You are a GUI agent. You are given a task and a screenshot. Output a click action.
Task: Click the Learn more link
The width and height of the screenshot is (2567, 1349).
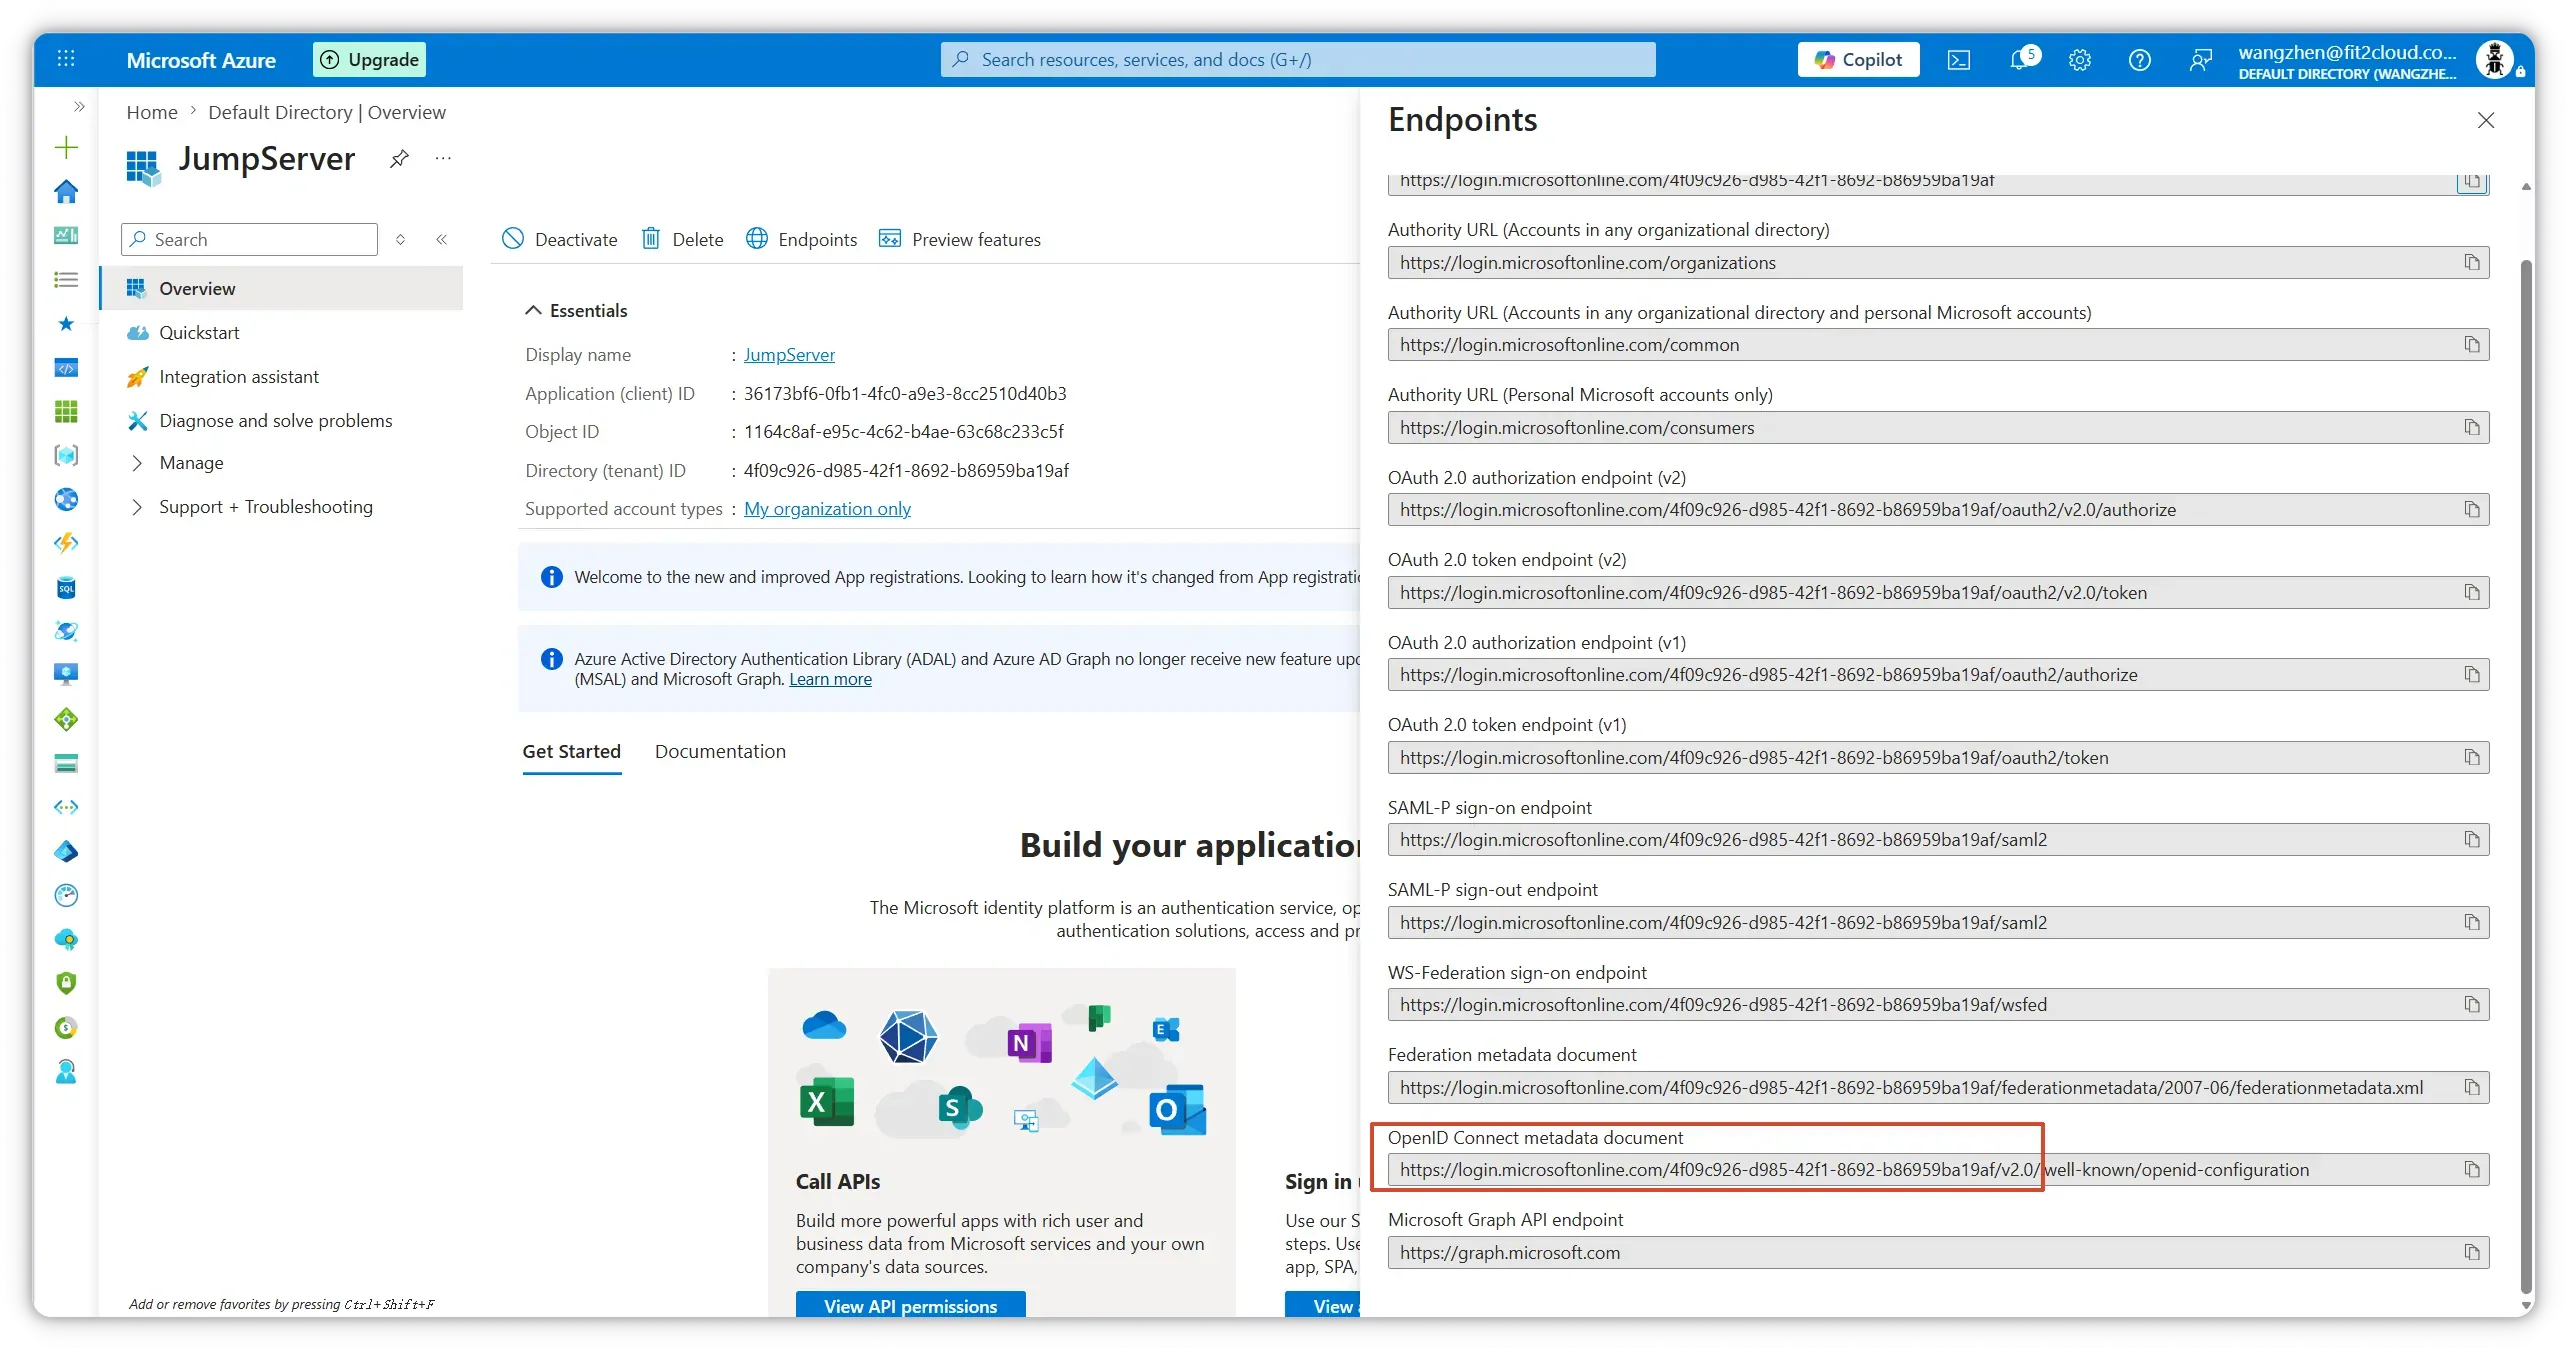(x=830, y=679)
